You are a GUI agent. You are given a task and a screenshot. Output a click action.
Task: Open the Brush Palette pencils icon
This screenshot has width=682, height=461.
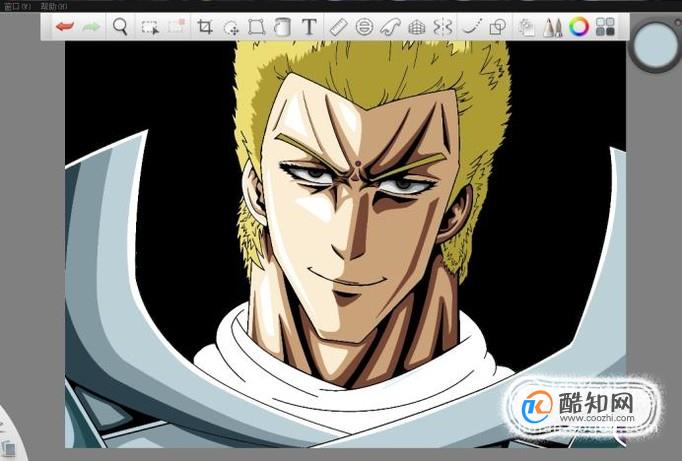pos(553,27)
